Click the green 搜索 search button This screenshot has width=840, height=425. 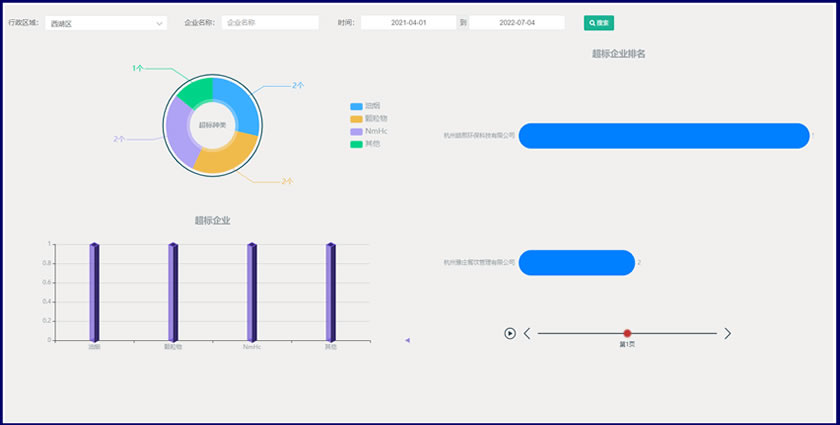[598, 22]
